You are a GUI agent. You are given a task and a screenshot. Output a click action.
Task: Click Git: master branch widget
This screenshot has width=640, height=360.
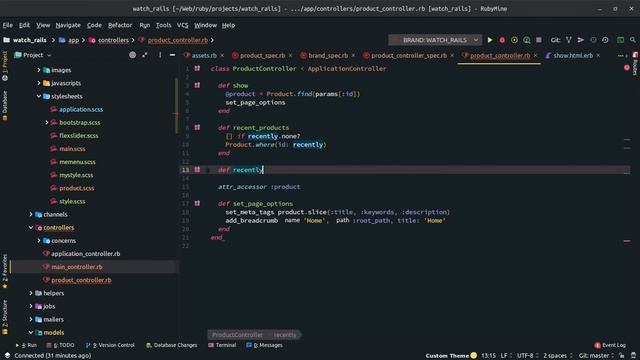tap(596, 356)
